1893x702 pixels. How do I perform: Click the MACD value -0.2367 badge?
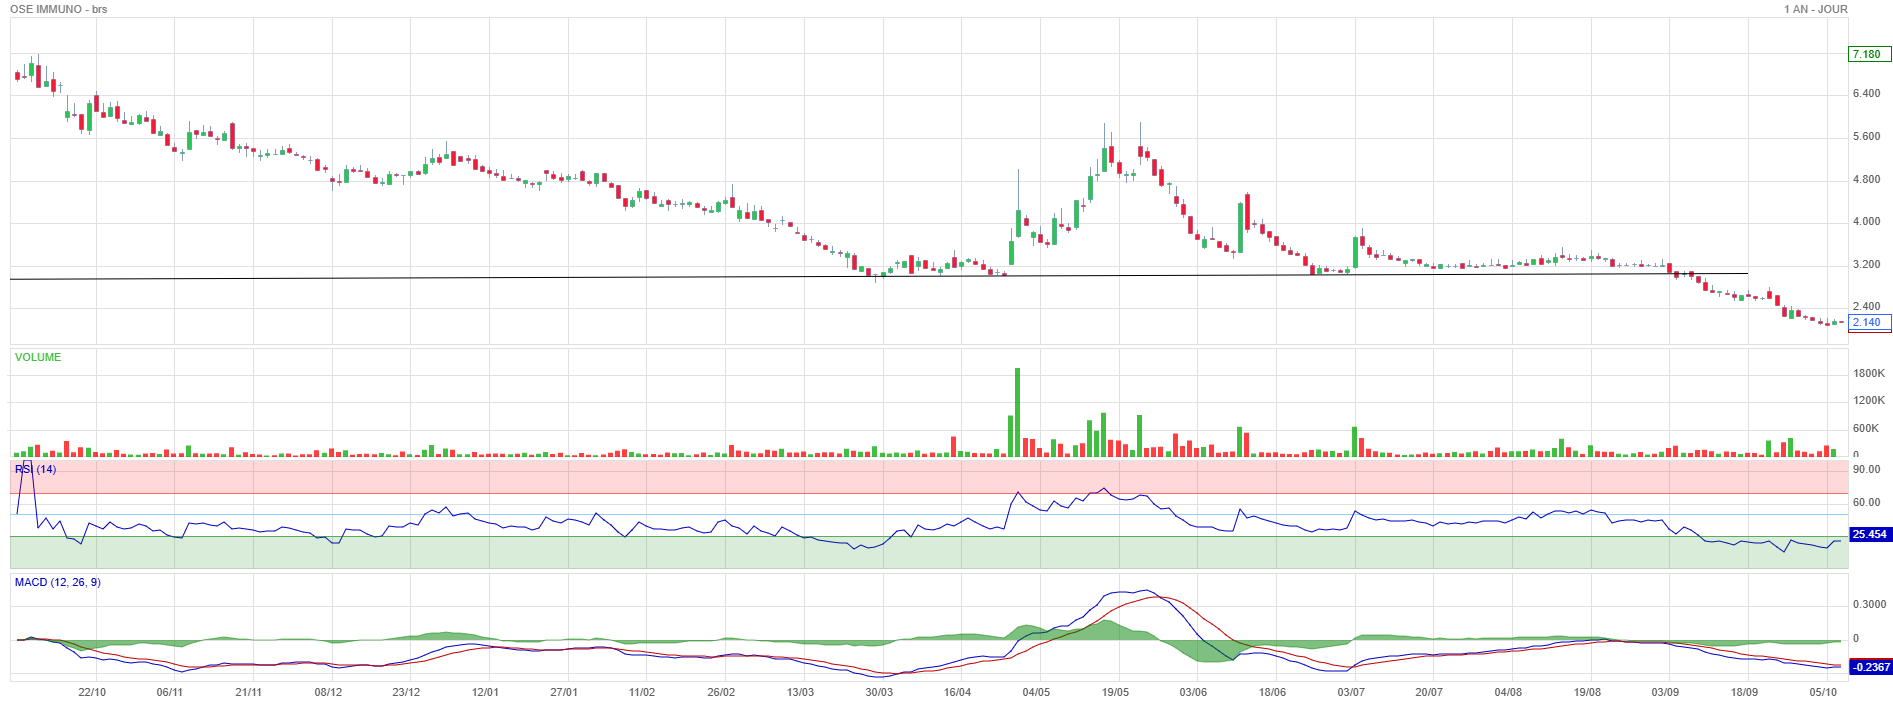pyautogui.click(x=1870, y=667)
